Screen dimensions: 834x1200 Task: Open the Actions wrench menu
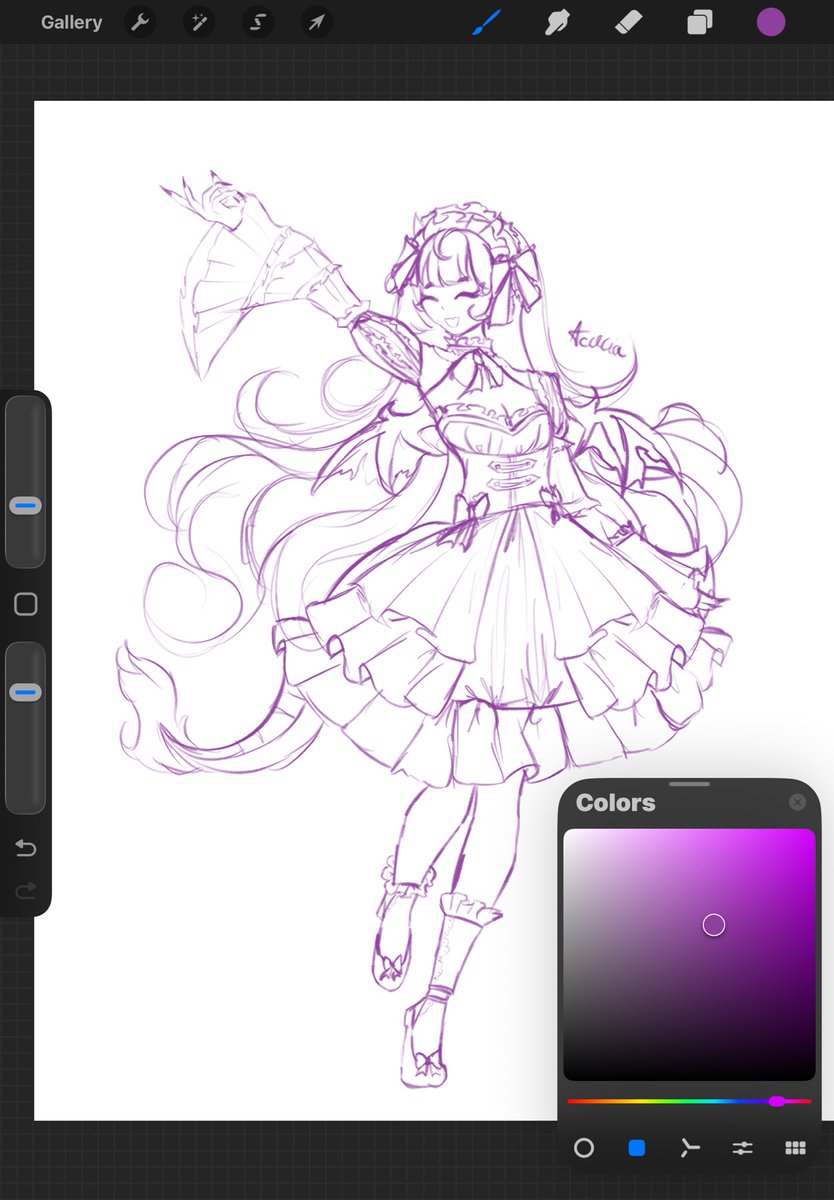[140, 22]
